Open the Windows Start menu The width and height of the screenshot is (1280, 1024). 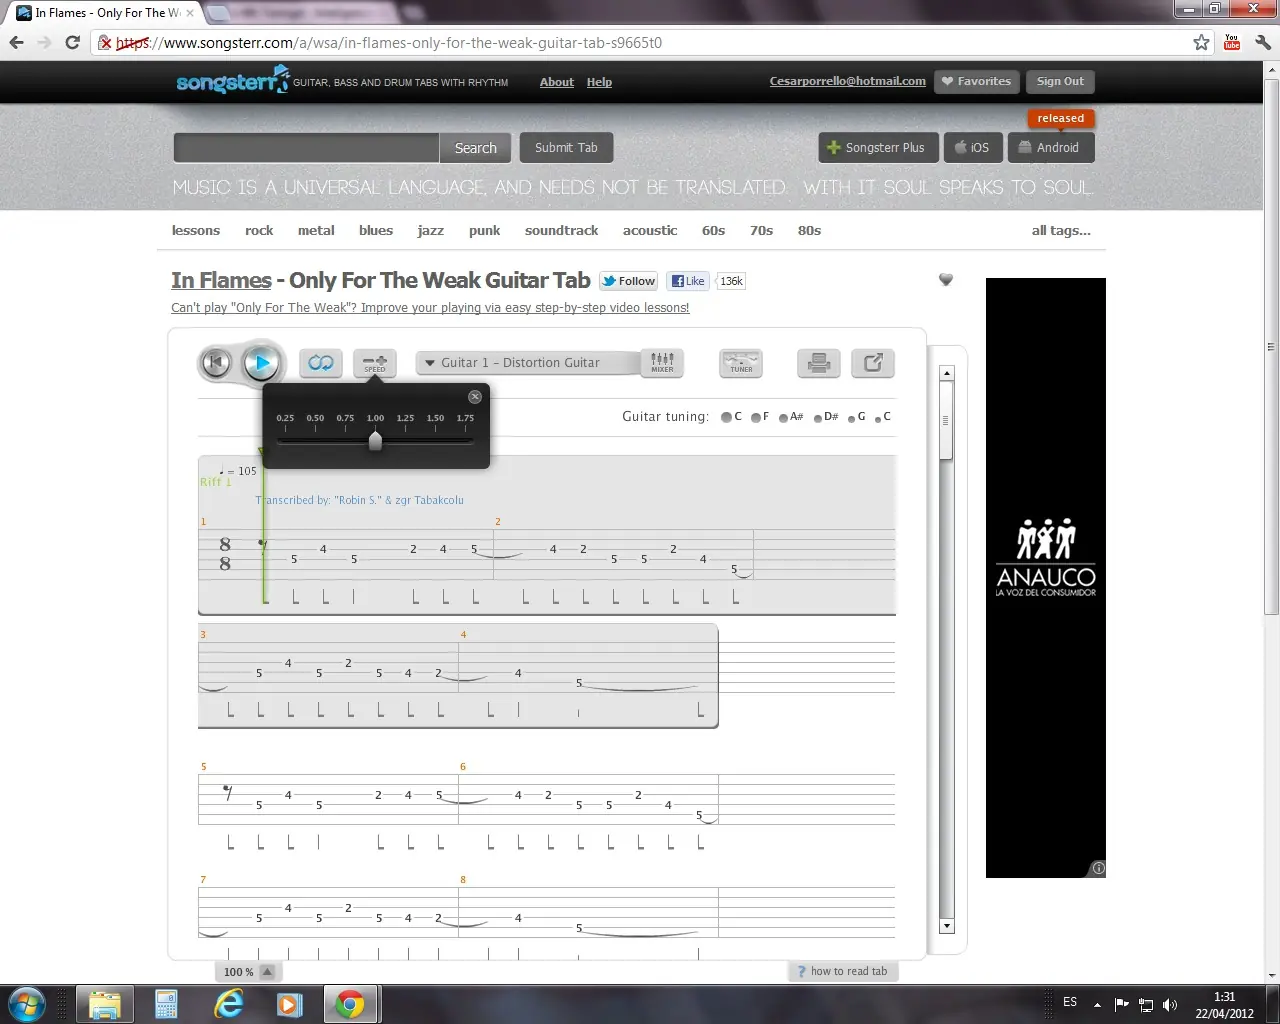click(x=27, y=1004)
